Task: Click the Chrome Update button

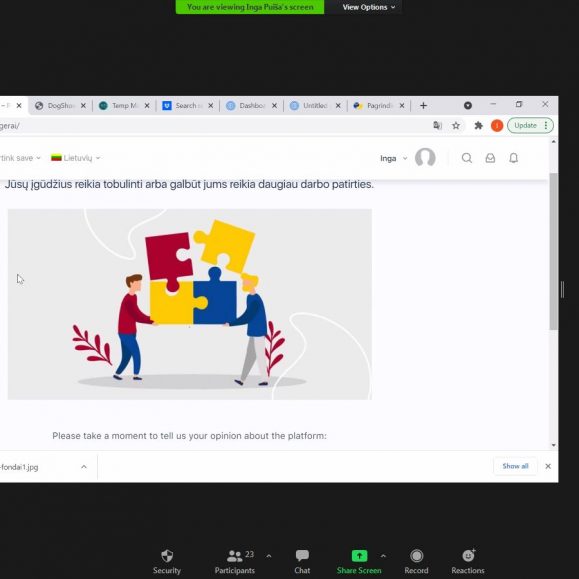Action: point(531,126)
